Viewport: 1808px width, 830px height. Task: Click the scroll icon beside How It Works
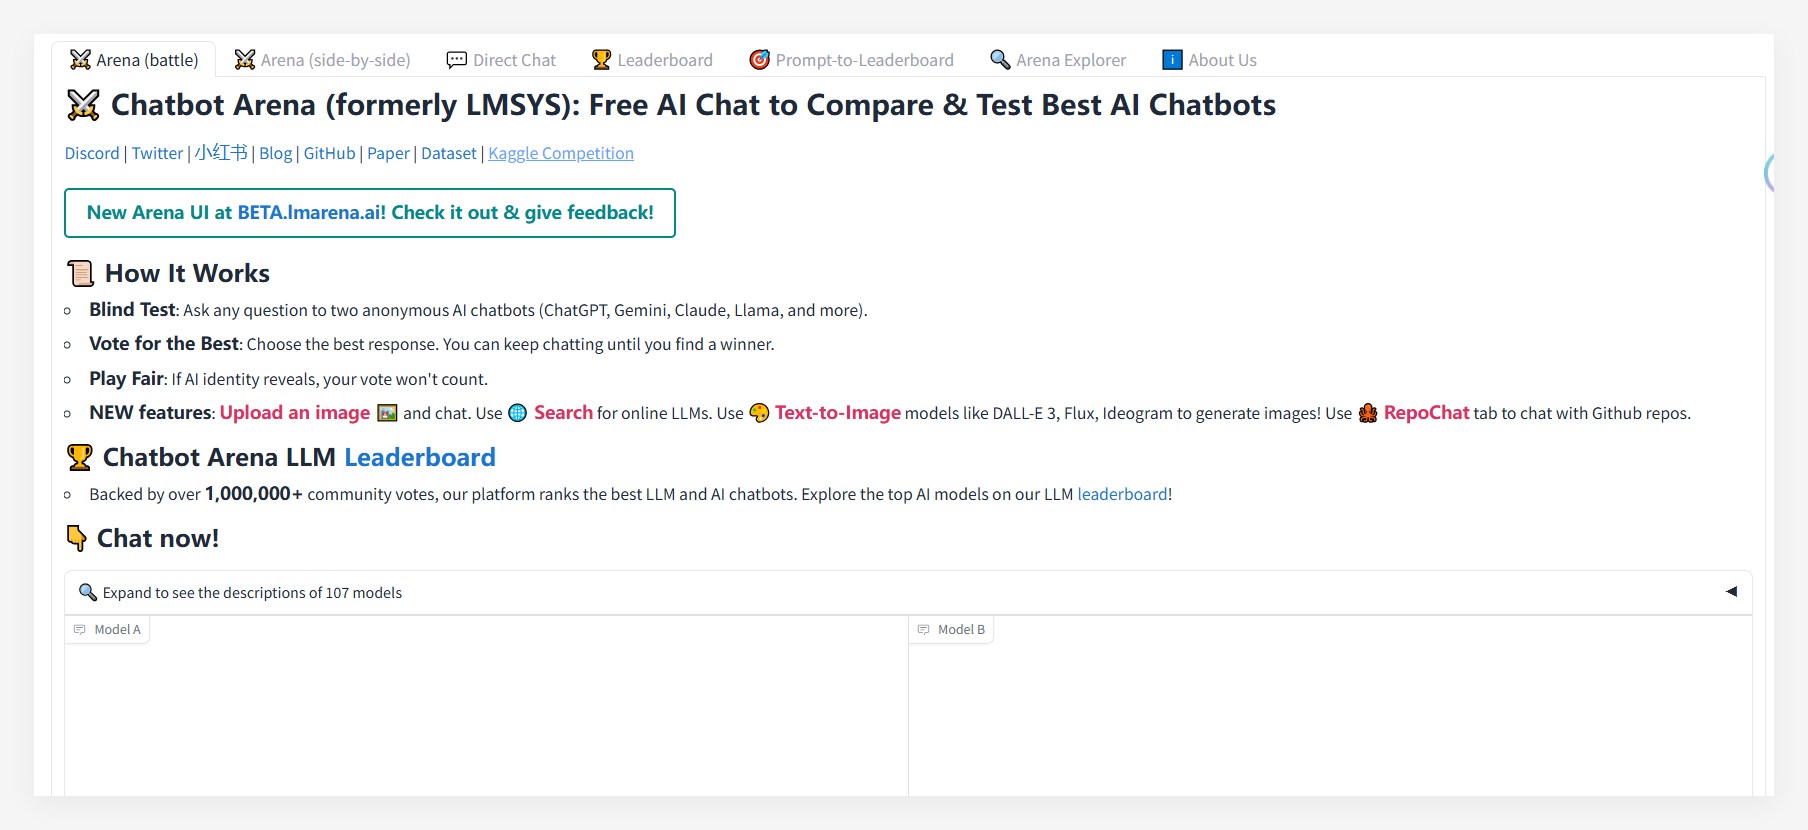(80, 273)
